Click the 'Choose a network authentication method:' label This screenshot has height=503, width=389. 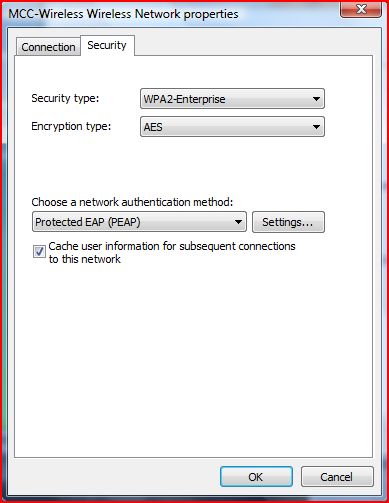point(132,202)
